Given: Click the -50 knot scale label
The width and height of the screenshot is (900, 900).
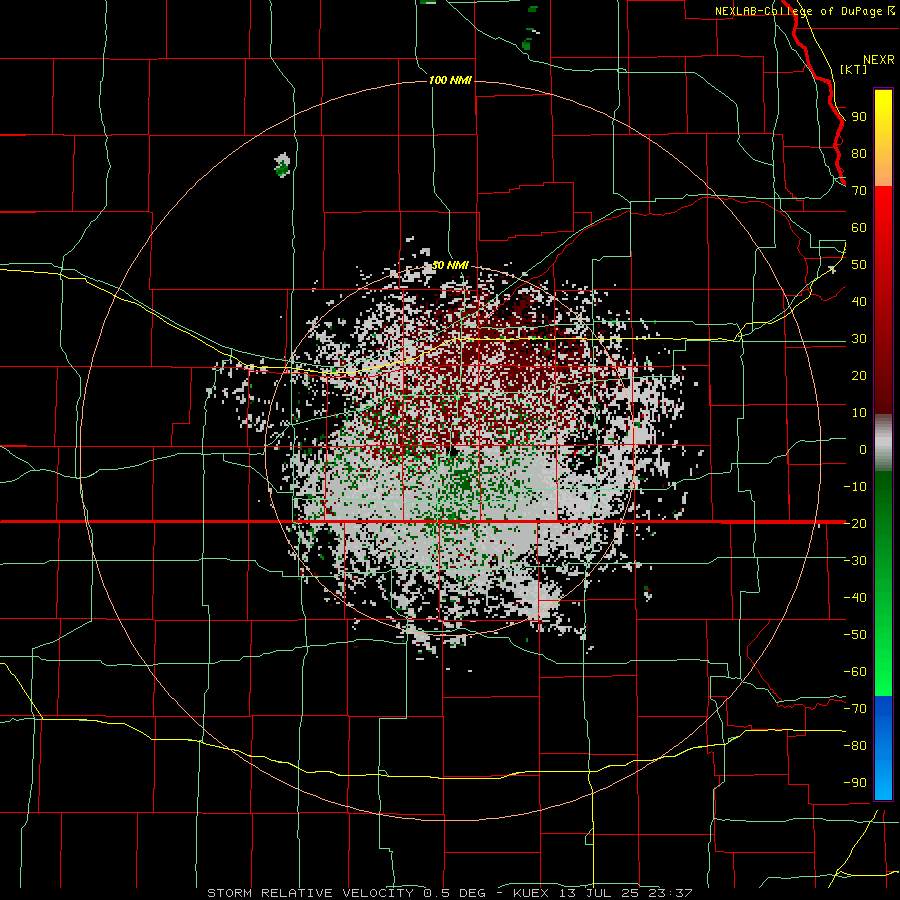Looking at the screenshot, I should [x=855, y=635].
